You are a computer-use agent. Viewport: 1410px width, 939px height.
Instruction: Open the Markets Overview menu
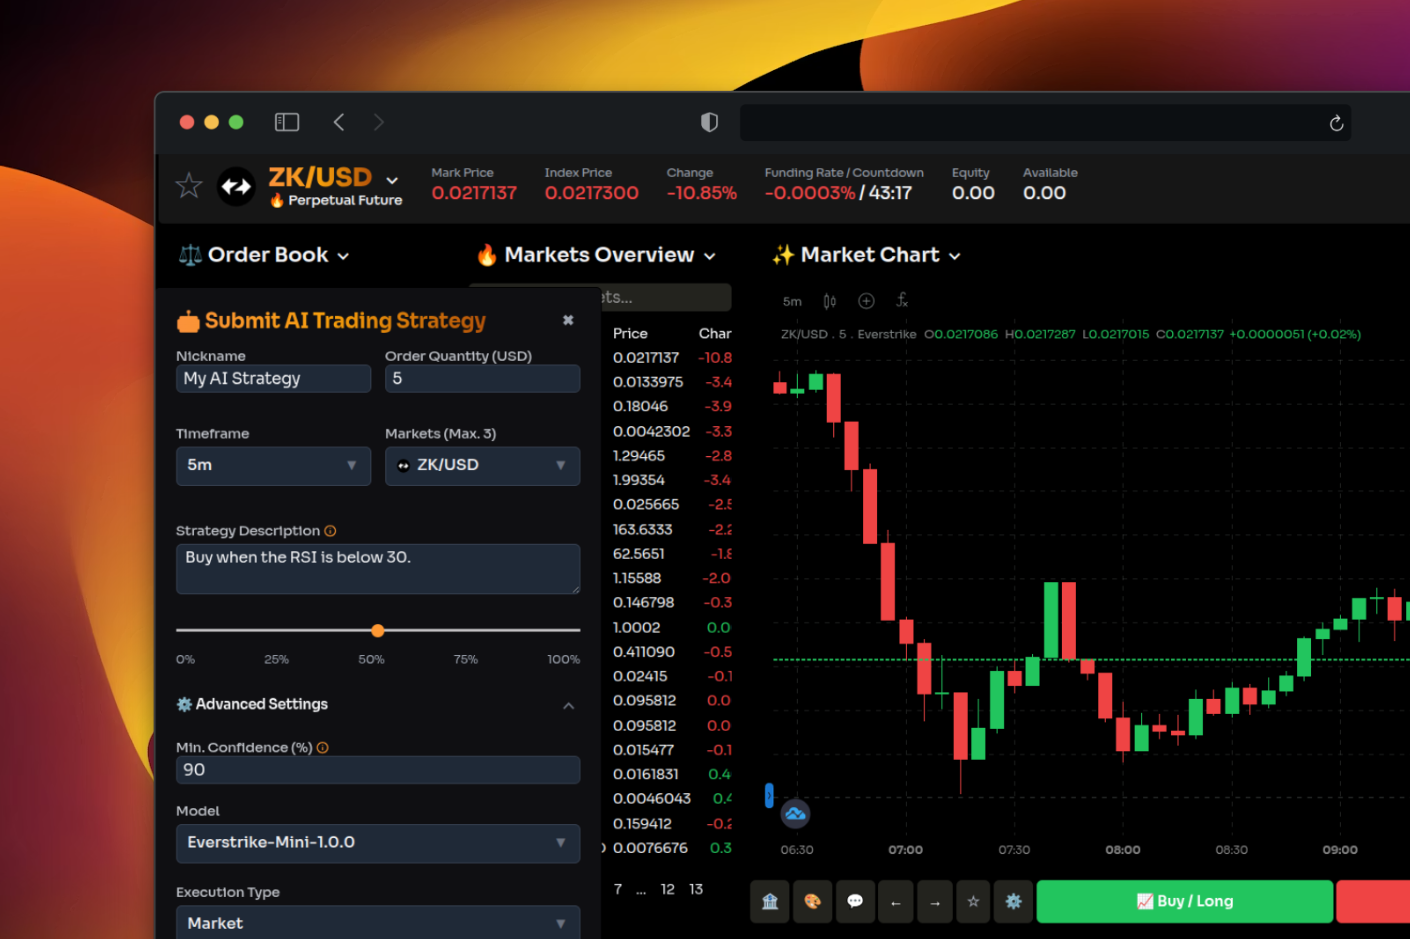[x=597, y=255]
